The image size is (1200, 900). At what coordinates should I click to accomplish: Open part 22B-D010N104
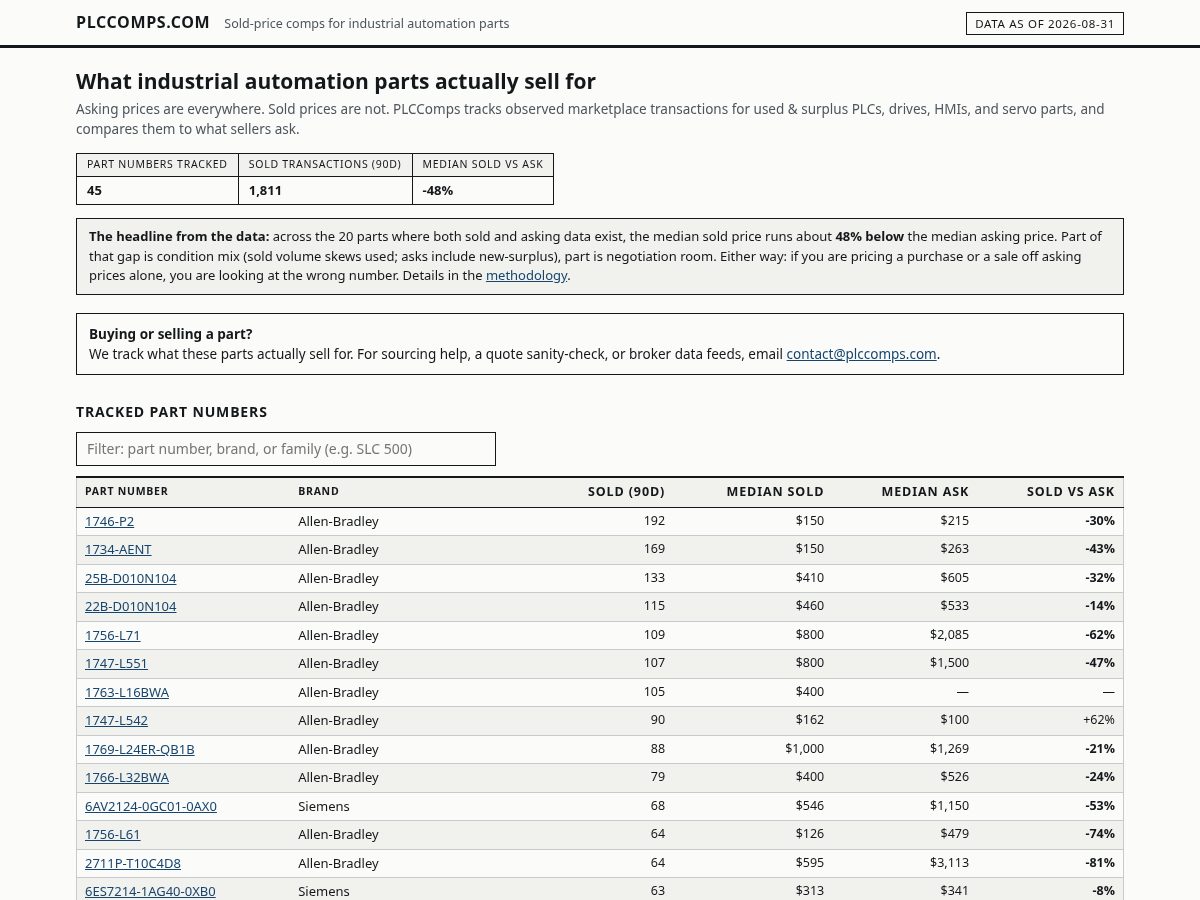click(x=130, y=606)
